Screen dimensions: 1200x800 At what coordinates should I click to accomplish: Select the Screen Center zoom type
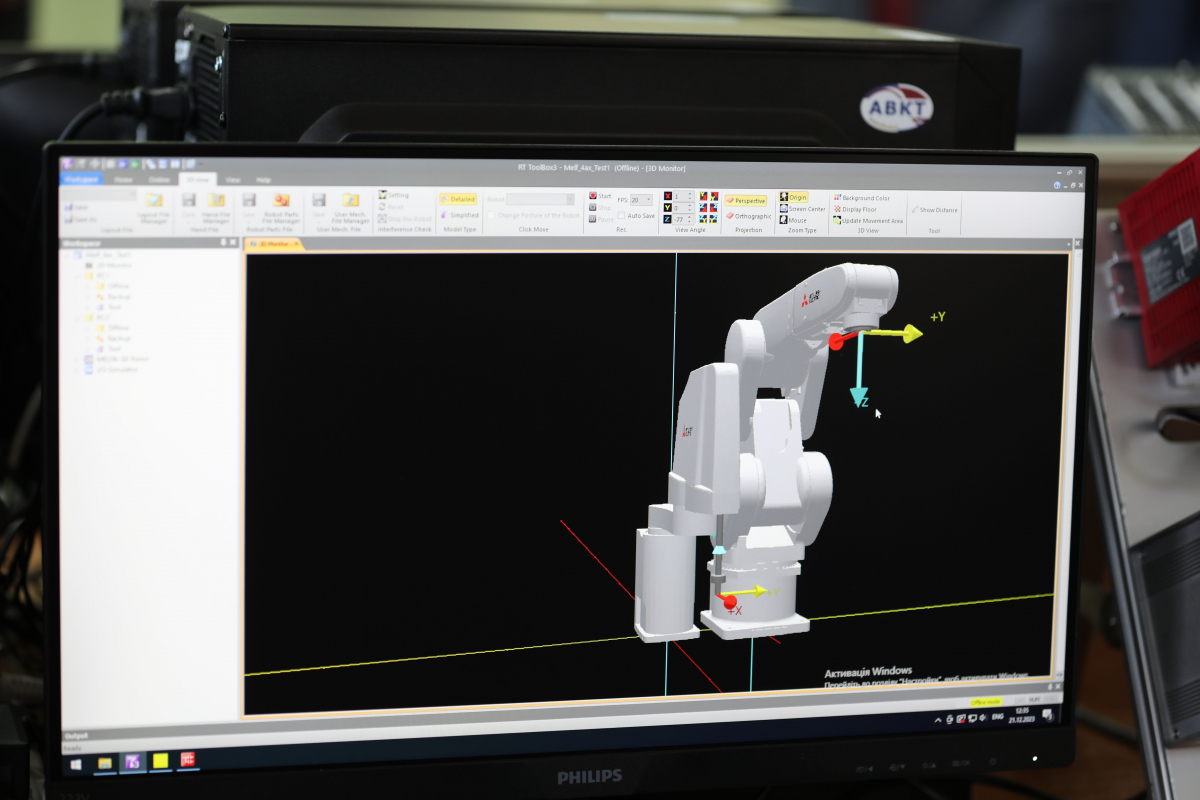tap(803, 209)
